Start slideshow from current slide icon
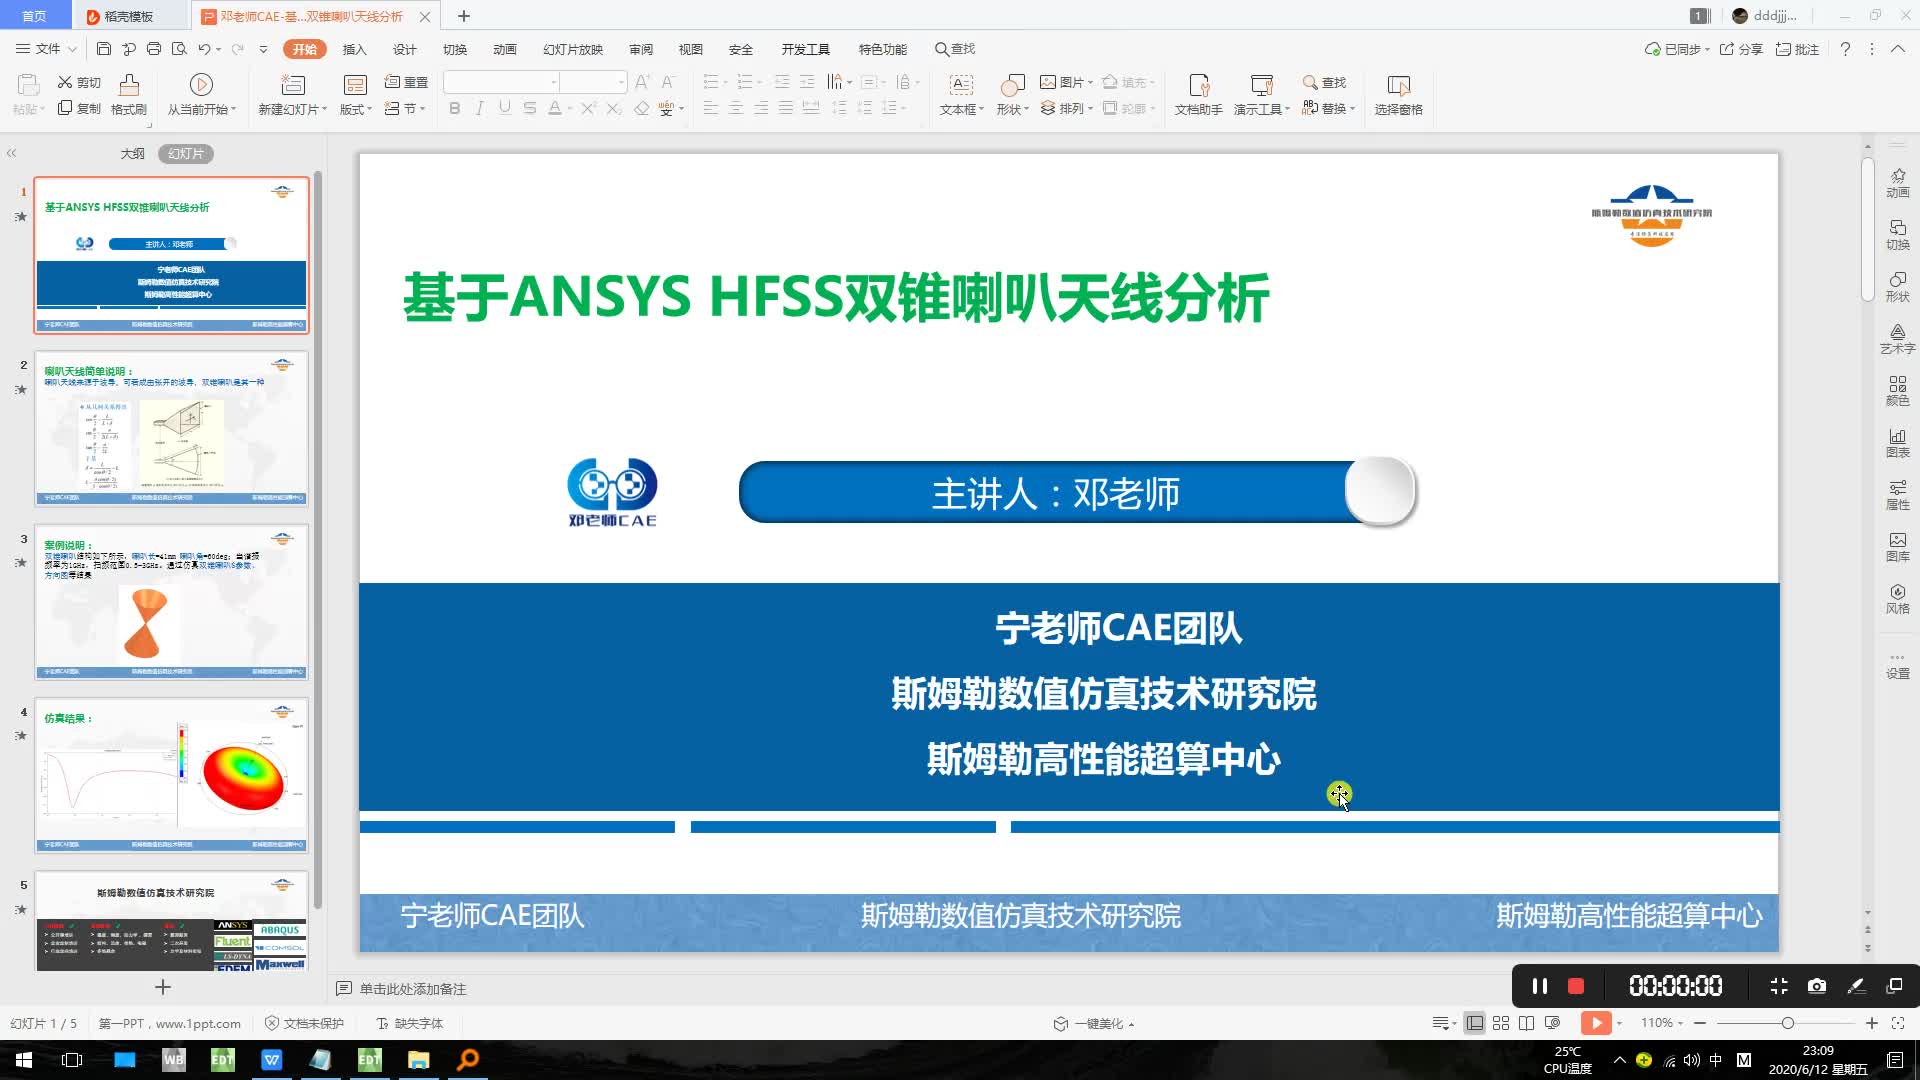The width and height of the screenshot is (1920, 1080). click(201, 84)
